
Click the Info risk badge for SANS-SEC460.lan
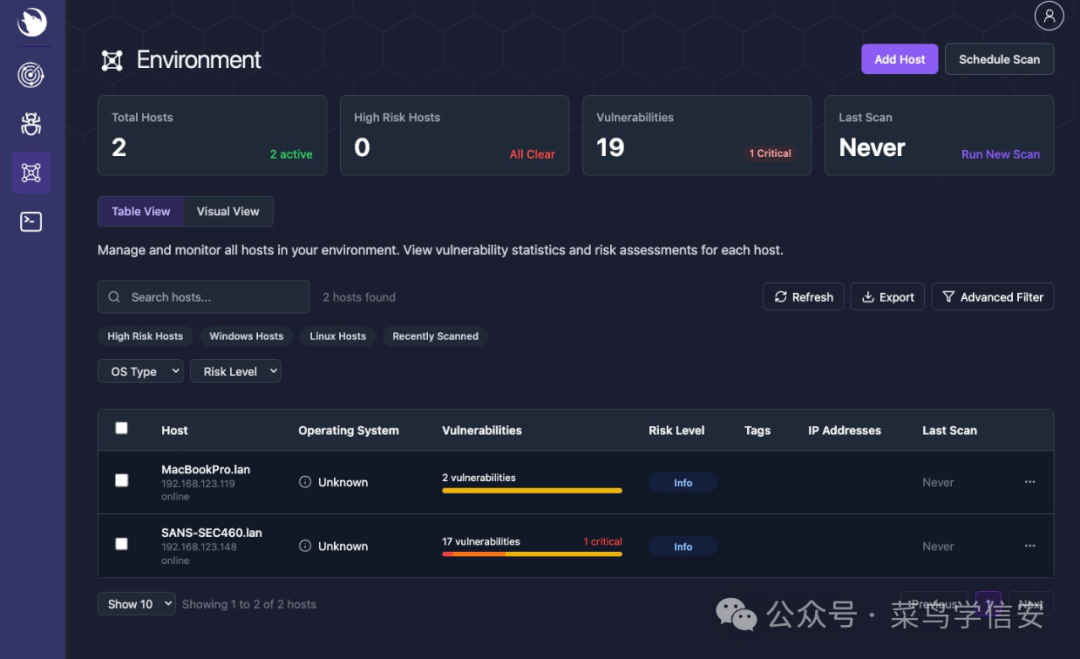pyautogui.click(x=683, y=547)
